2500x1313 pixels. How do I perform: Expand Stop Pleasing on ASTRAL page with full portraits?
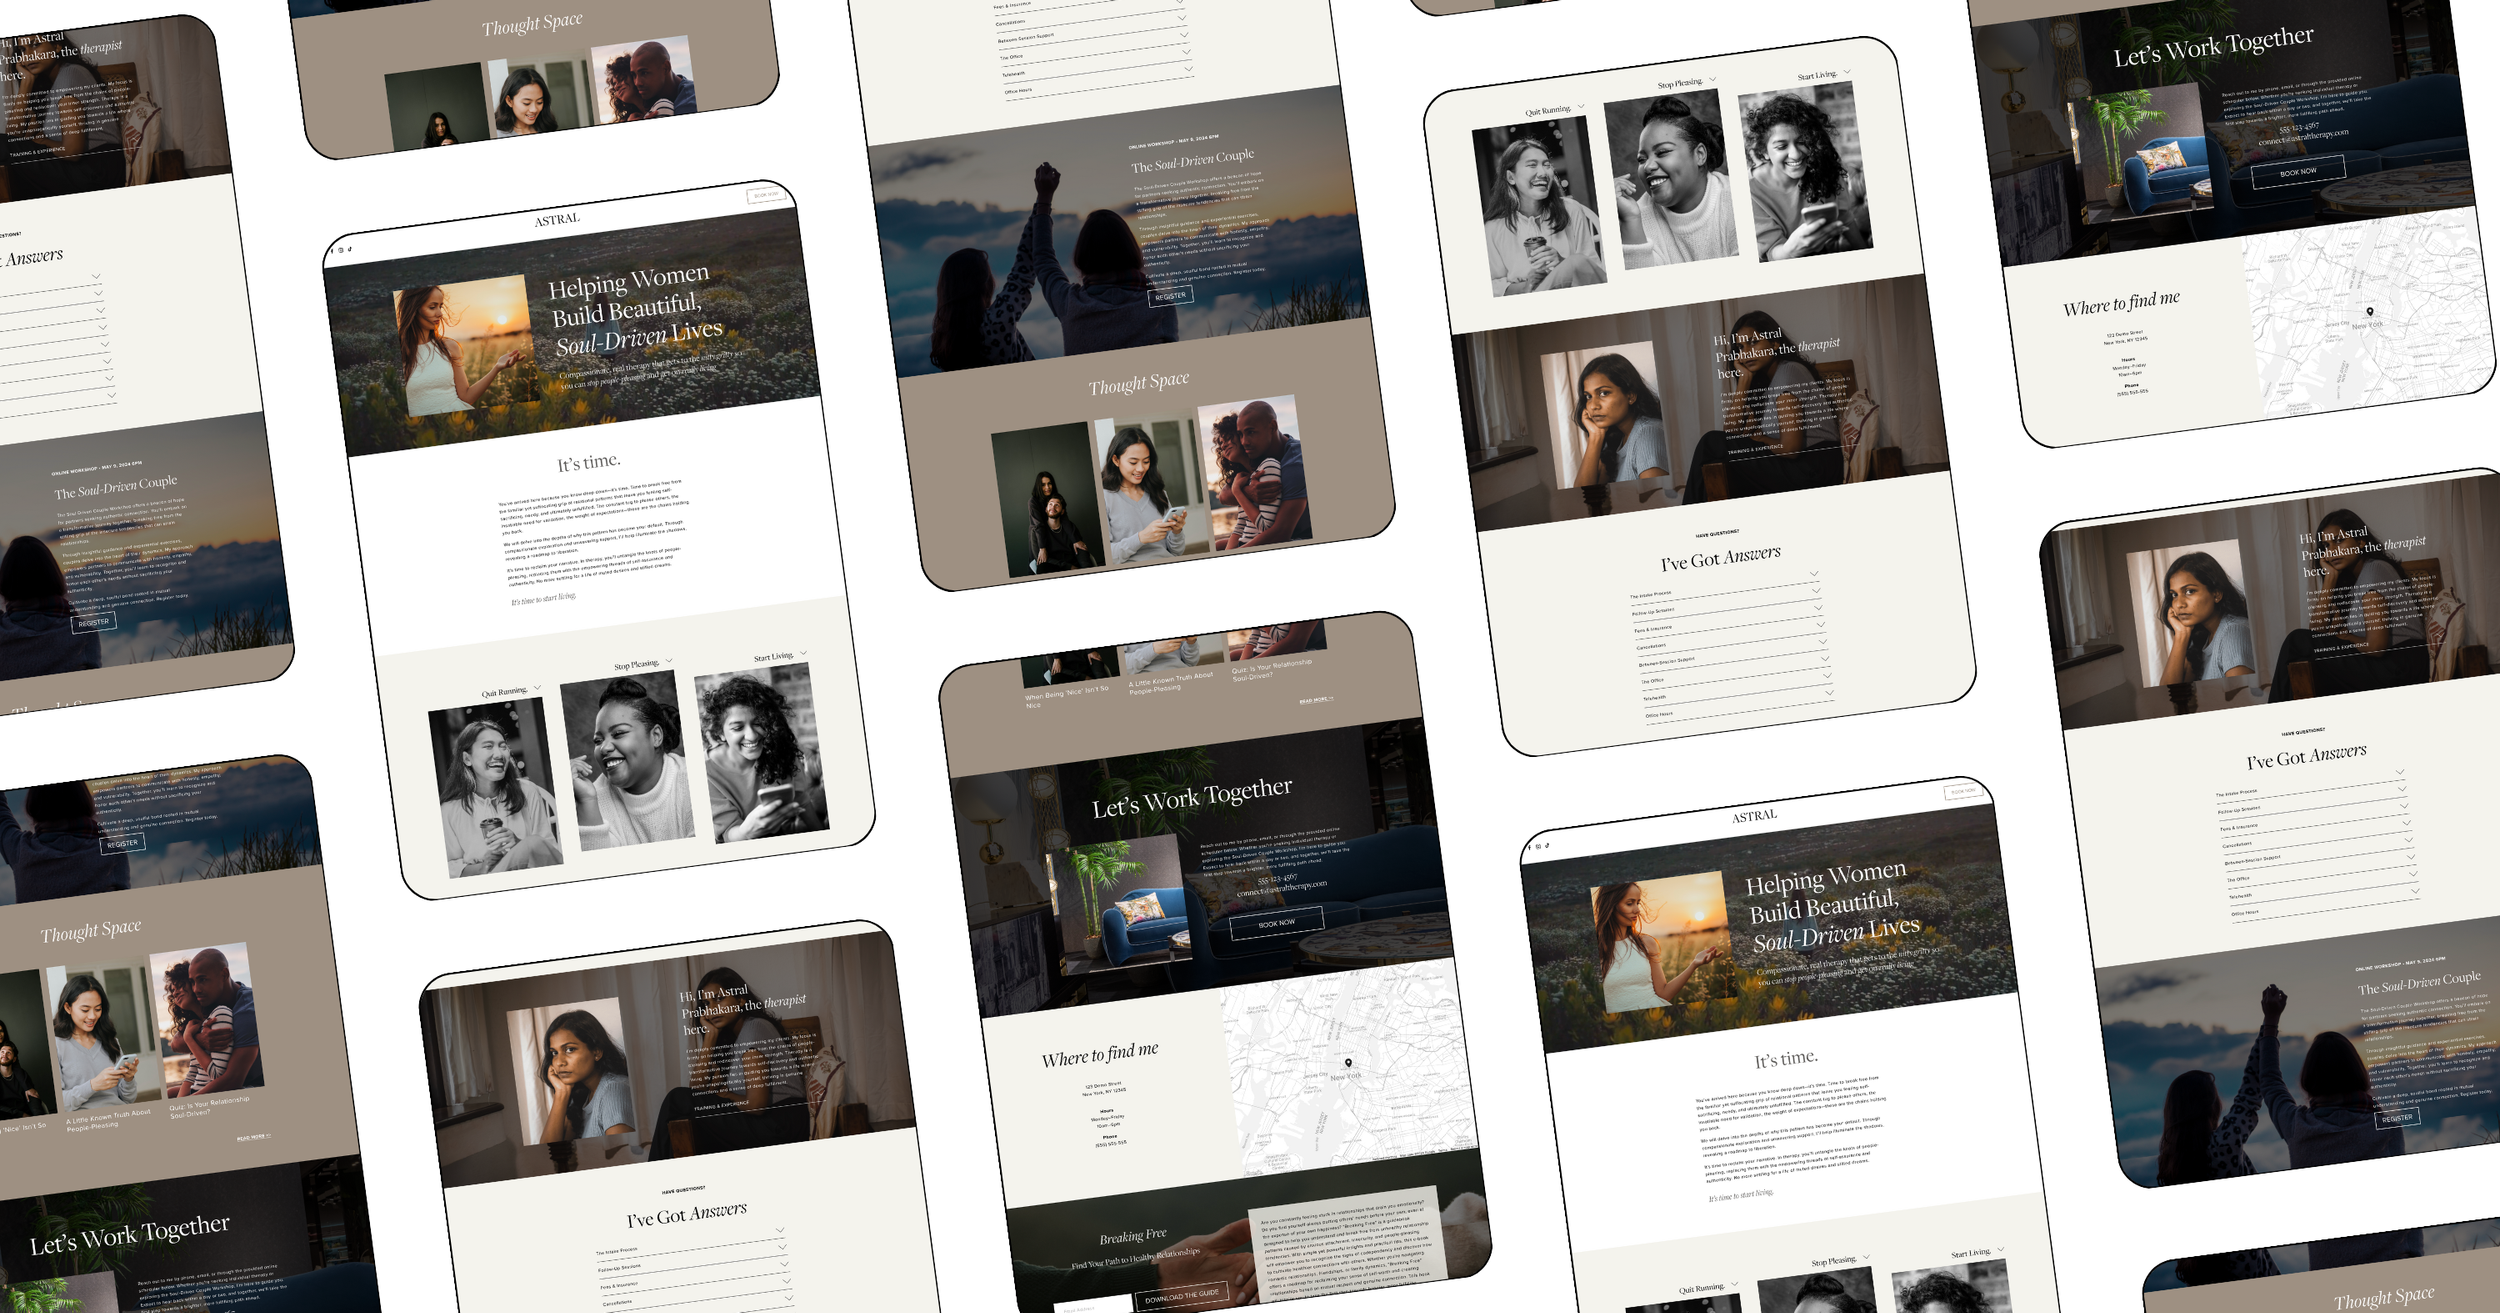tap(643, 664)
